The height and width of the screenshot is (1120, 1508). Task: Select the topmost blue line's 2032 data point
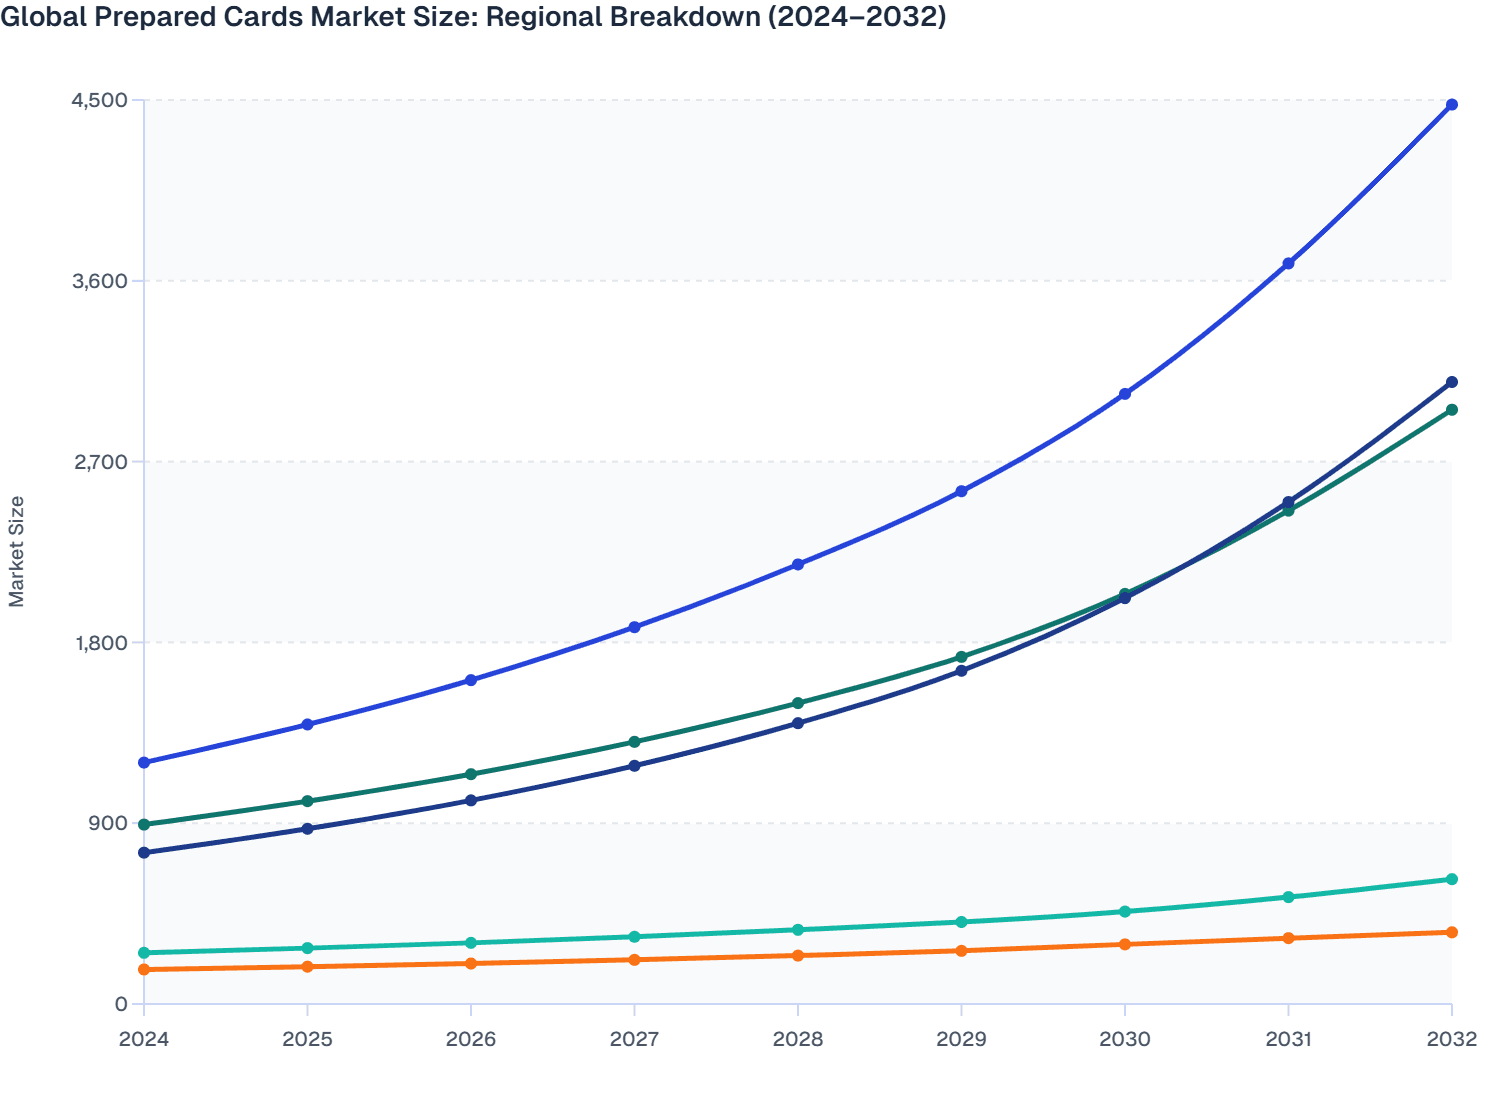[1451, 103]
